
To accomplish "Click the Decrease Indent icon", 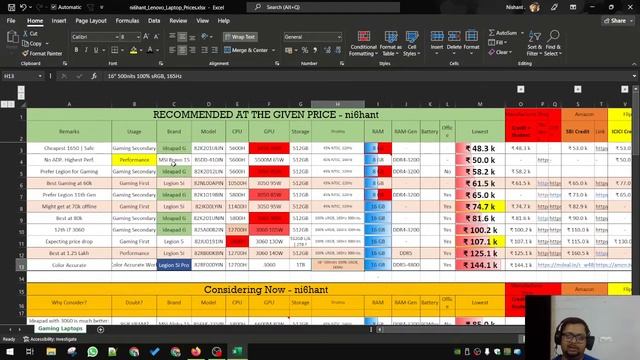I will (204, 50).
